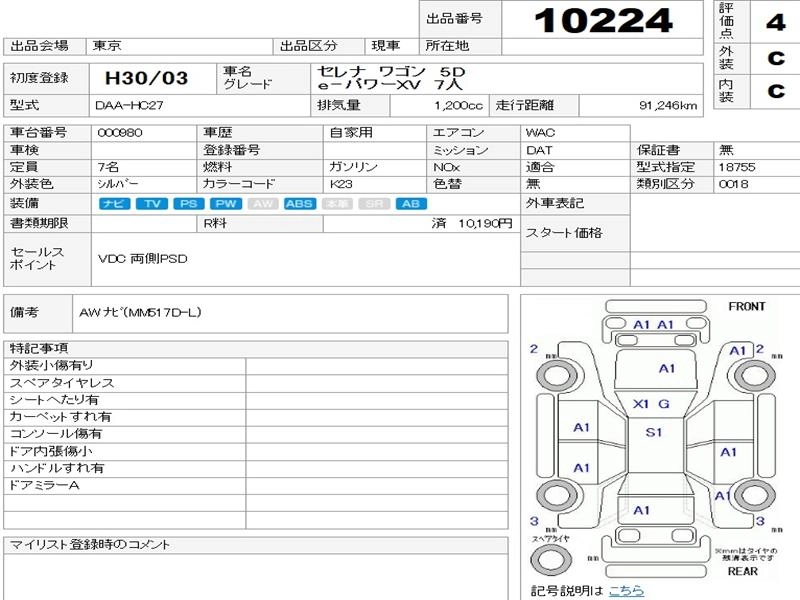The height and width of the screenshot is (600, 800).
Task: Click the fuel type ガソリン
Action: tap(353, 167)
